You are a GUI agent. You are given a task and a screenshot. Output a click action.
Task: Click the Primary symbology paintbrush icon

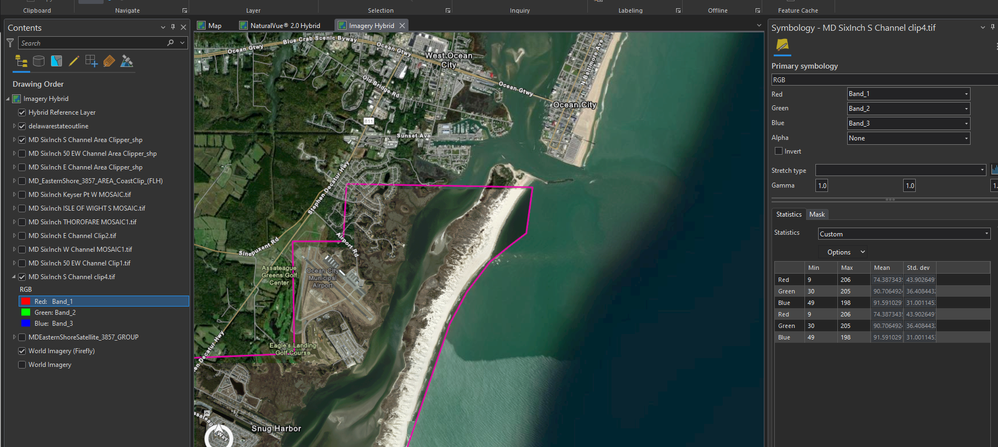[782, 46]
